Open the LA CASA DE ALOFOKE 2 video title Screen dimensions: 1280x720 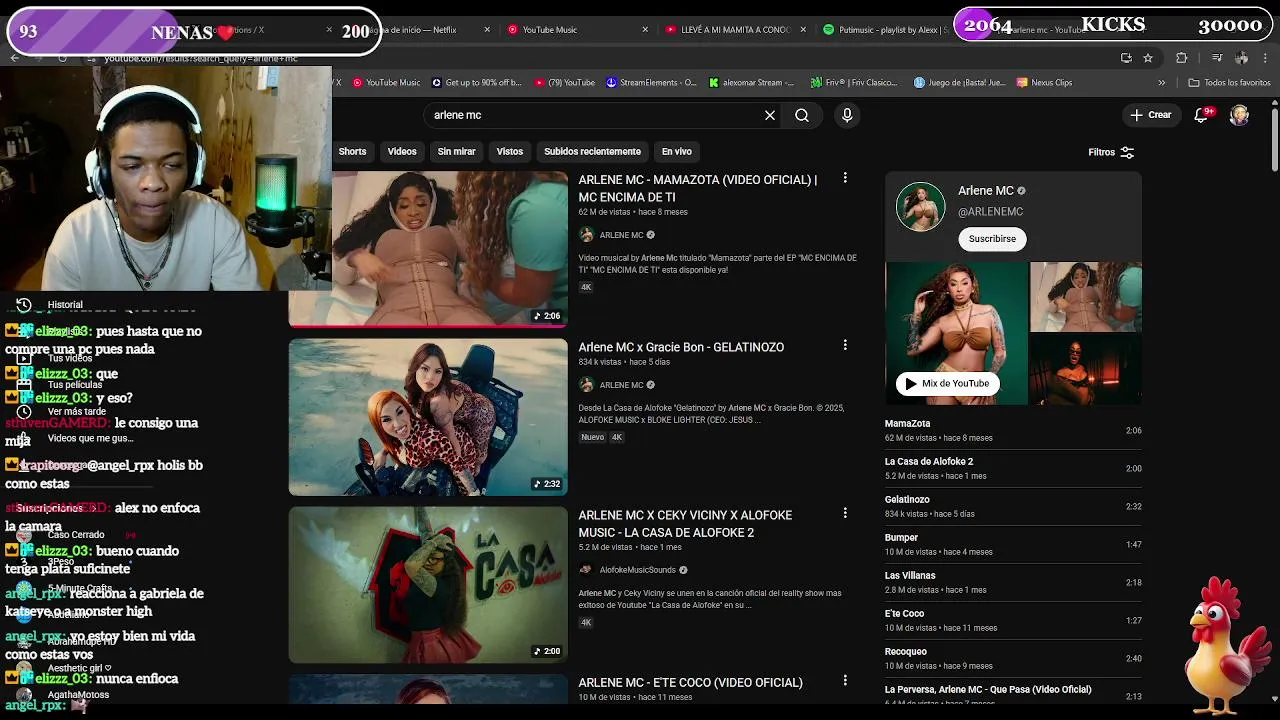click(685, 524)
